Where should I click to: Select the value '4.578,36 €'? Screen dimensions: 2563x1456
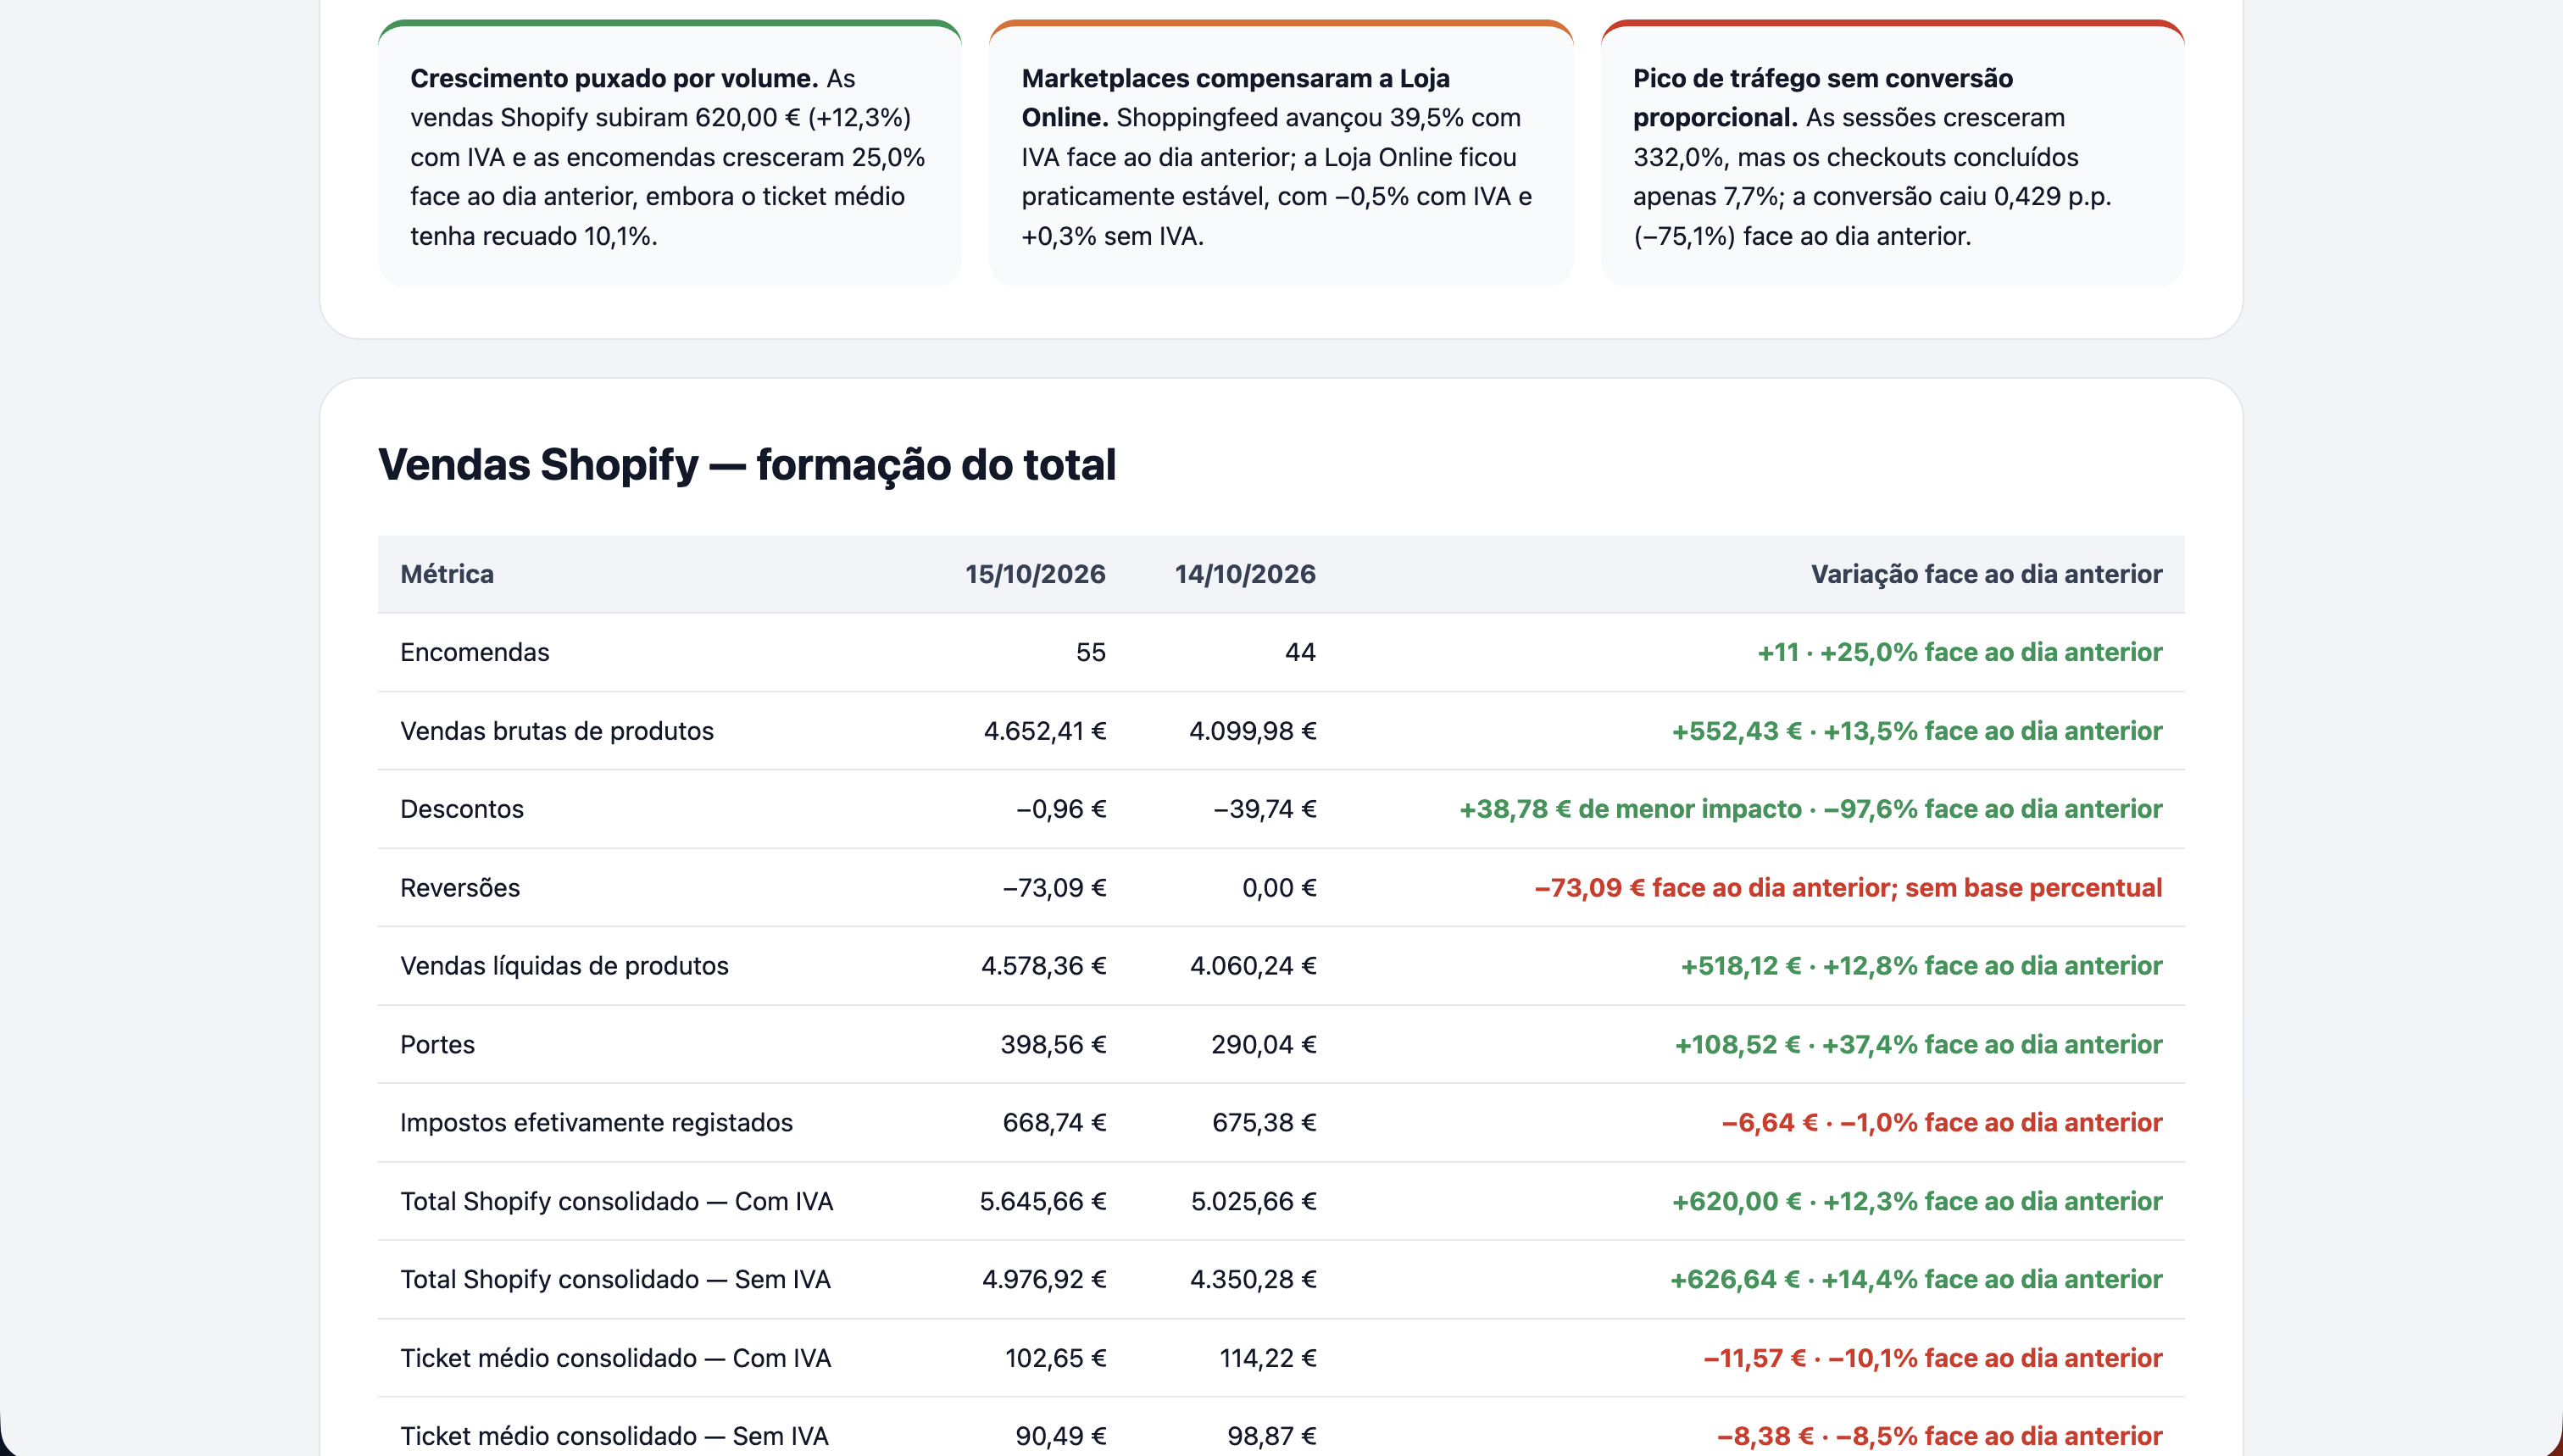coord(1044,966)
